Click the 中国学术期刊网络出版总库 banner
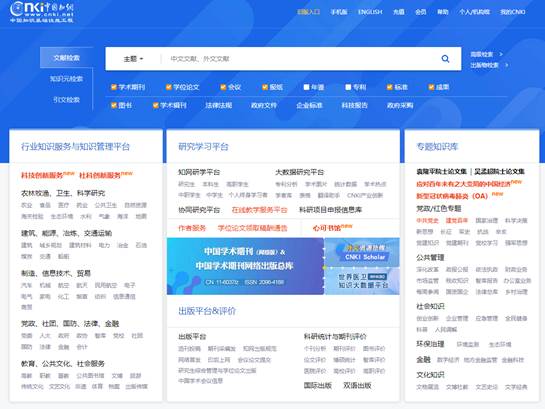This screenshot has width=545, height=409. click(245, 266)
